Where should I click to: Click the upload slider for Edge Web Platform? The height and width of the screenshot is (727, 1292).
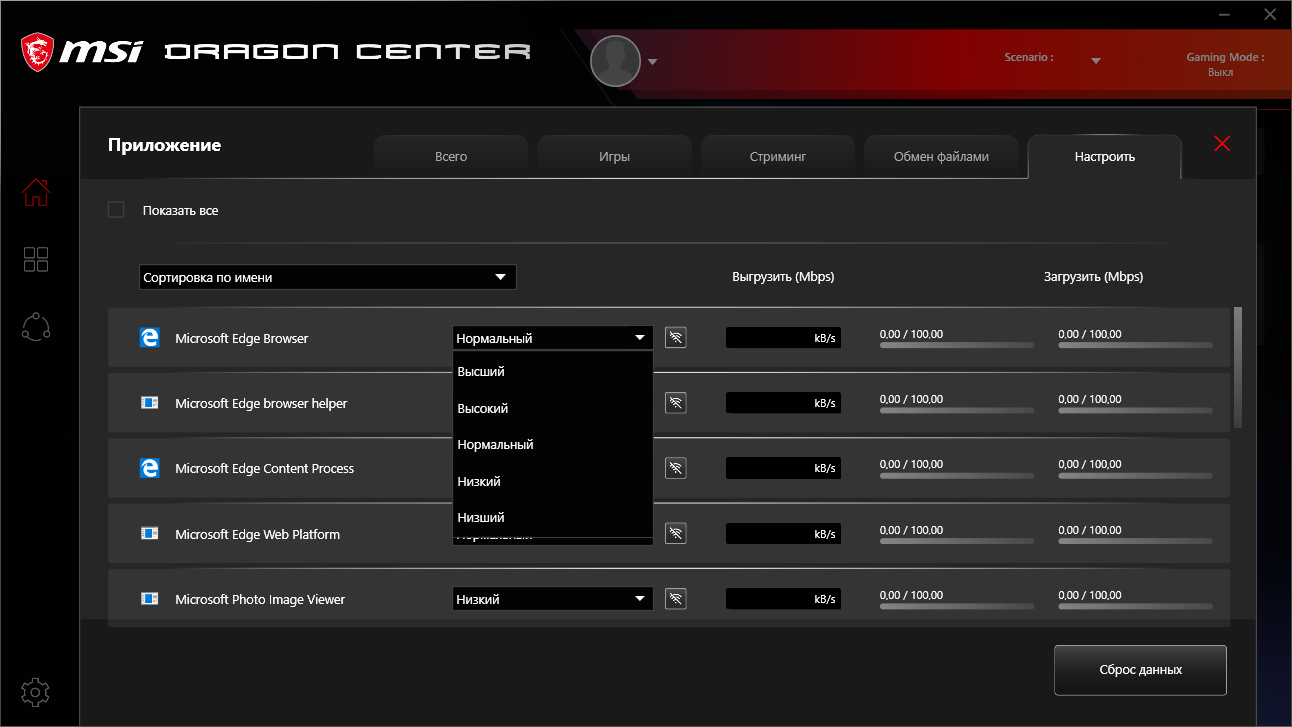tap(957, 541)
